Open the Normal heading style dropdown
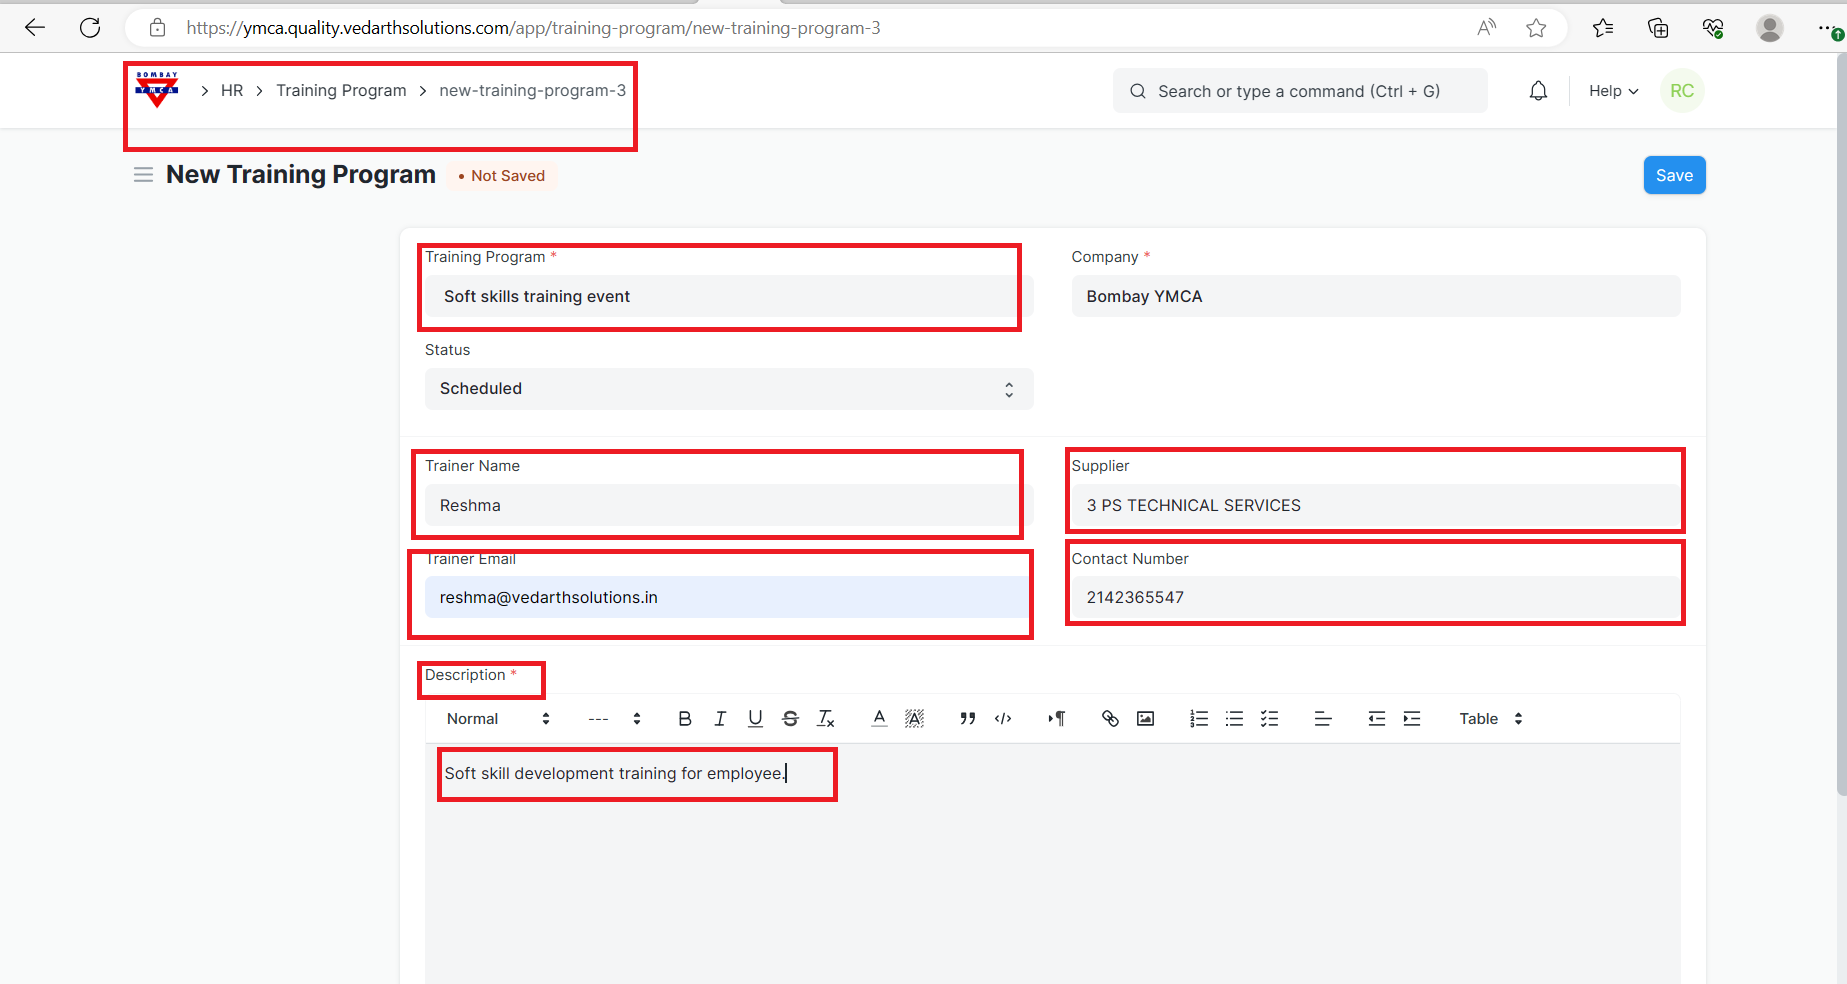This screenshot has width=1847, height=984. point(497,719)
